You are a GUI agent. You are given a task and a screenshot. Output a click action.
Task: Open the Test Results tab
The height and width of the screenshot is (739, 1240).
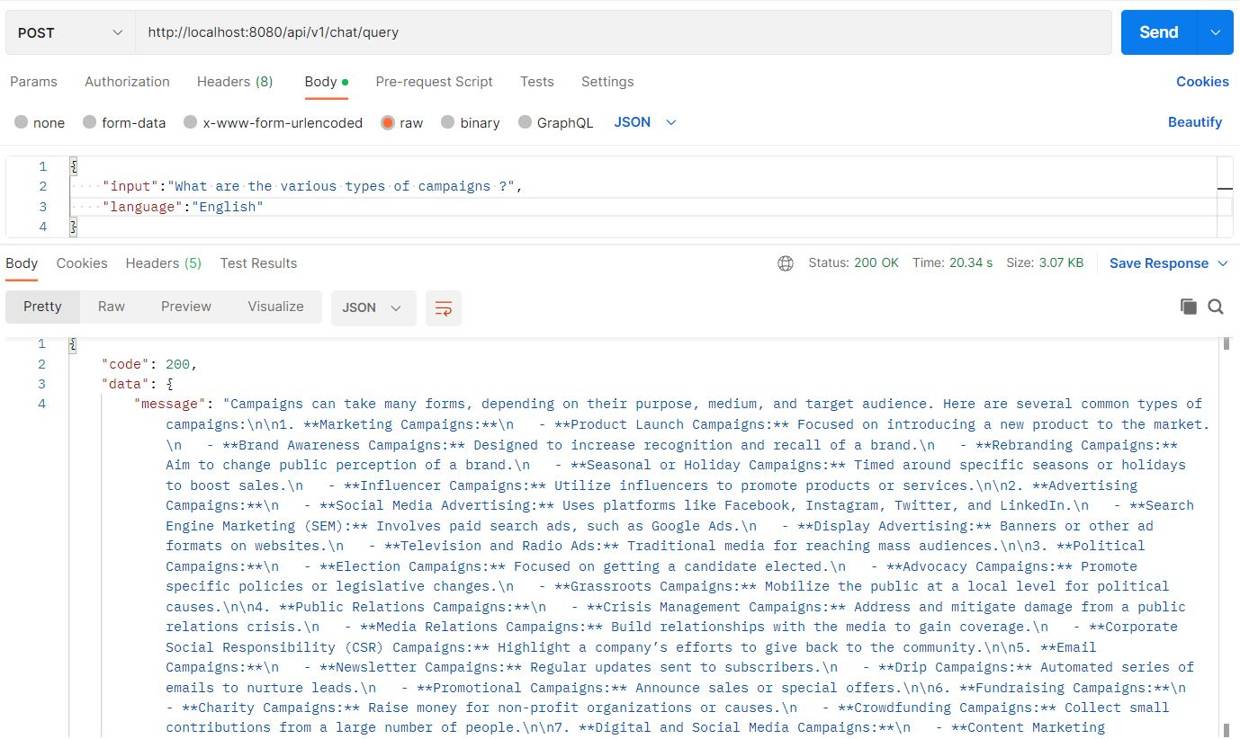258,263
